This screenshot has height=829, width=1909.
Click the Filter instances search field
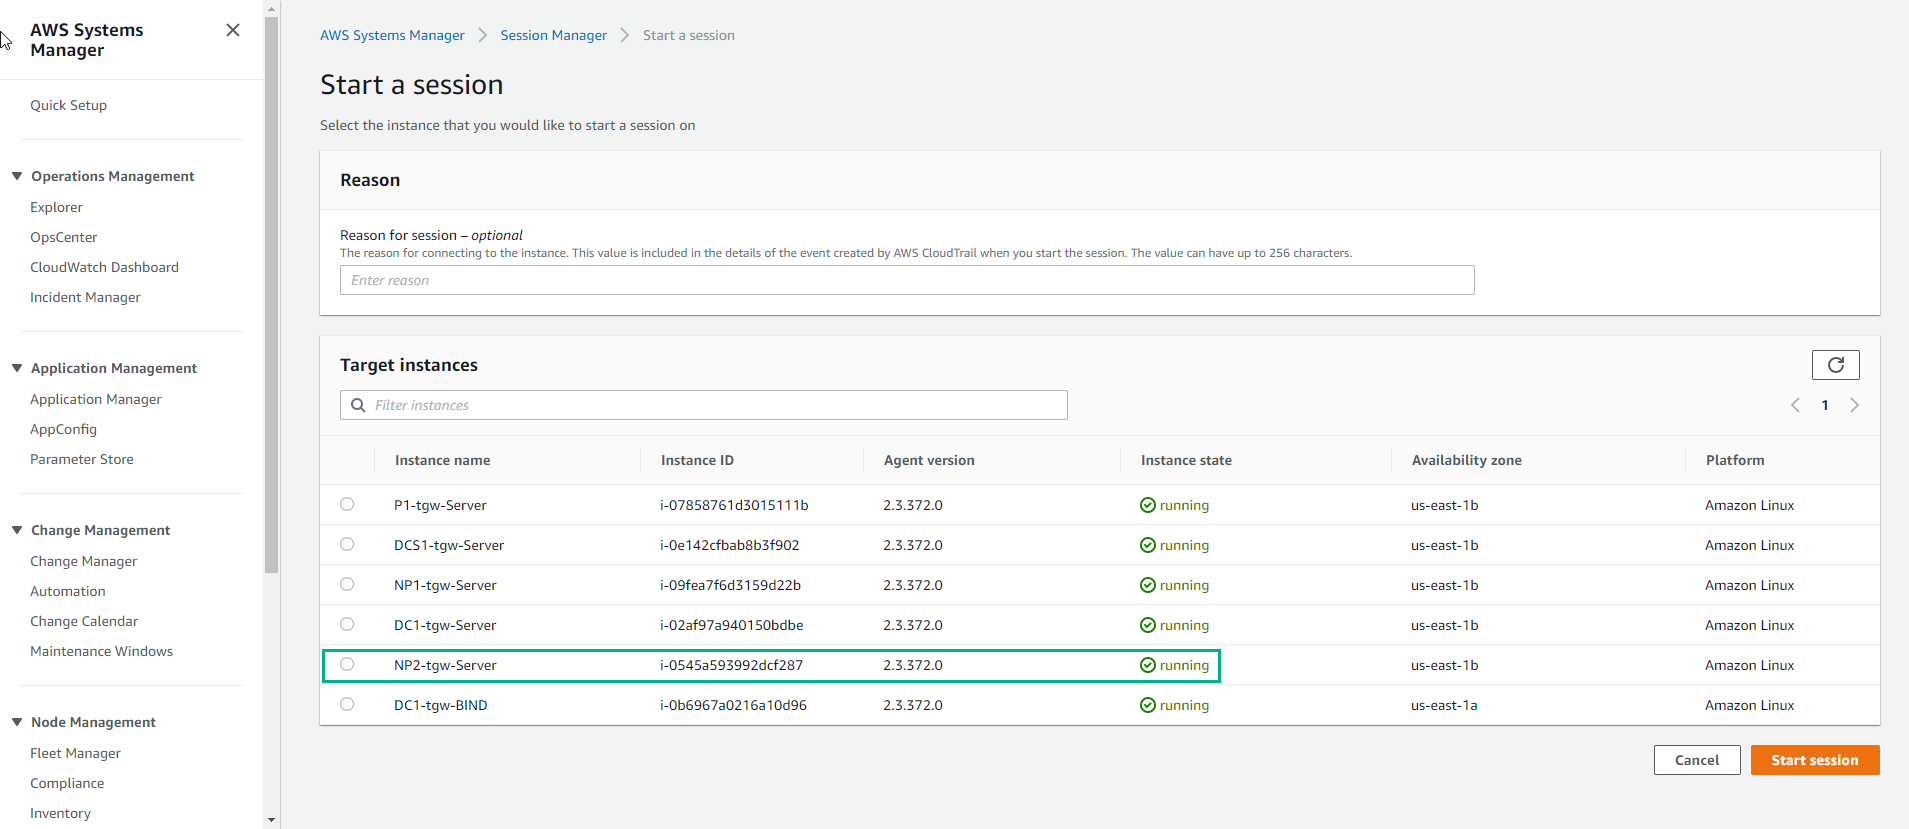pyautogui.click(x=704, y=405)
